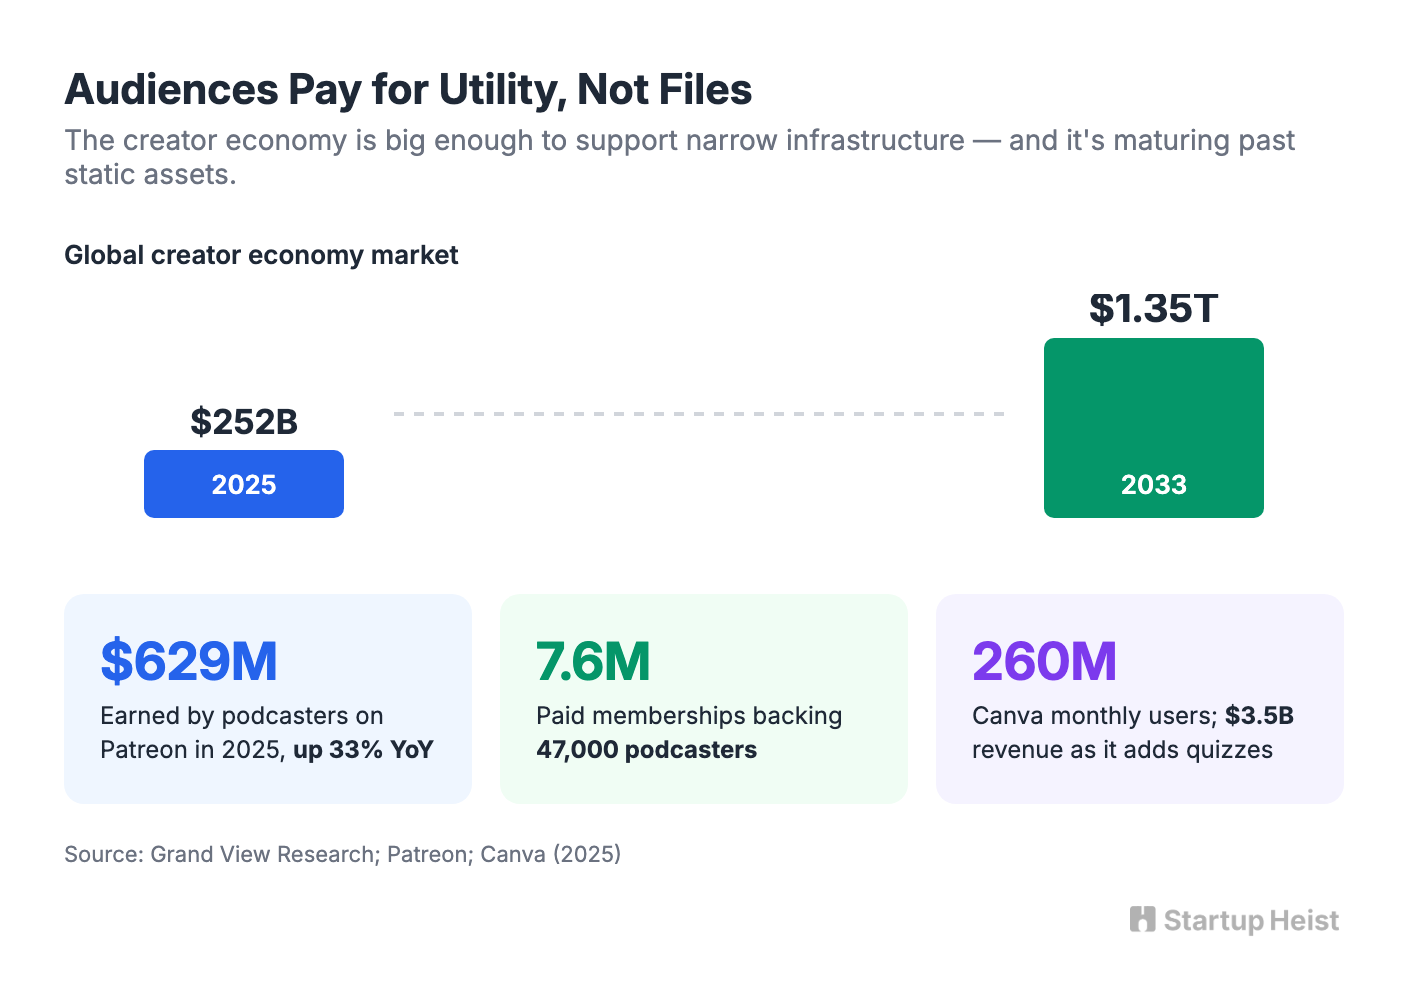Select the Canva monthly users card
The width and height of the screenshot is (1408, 1004).
pos(1140,699)
